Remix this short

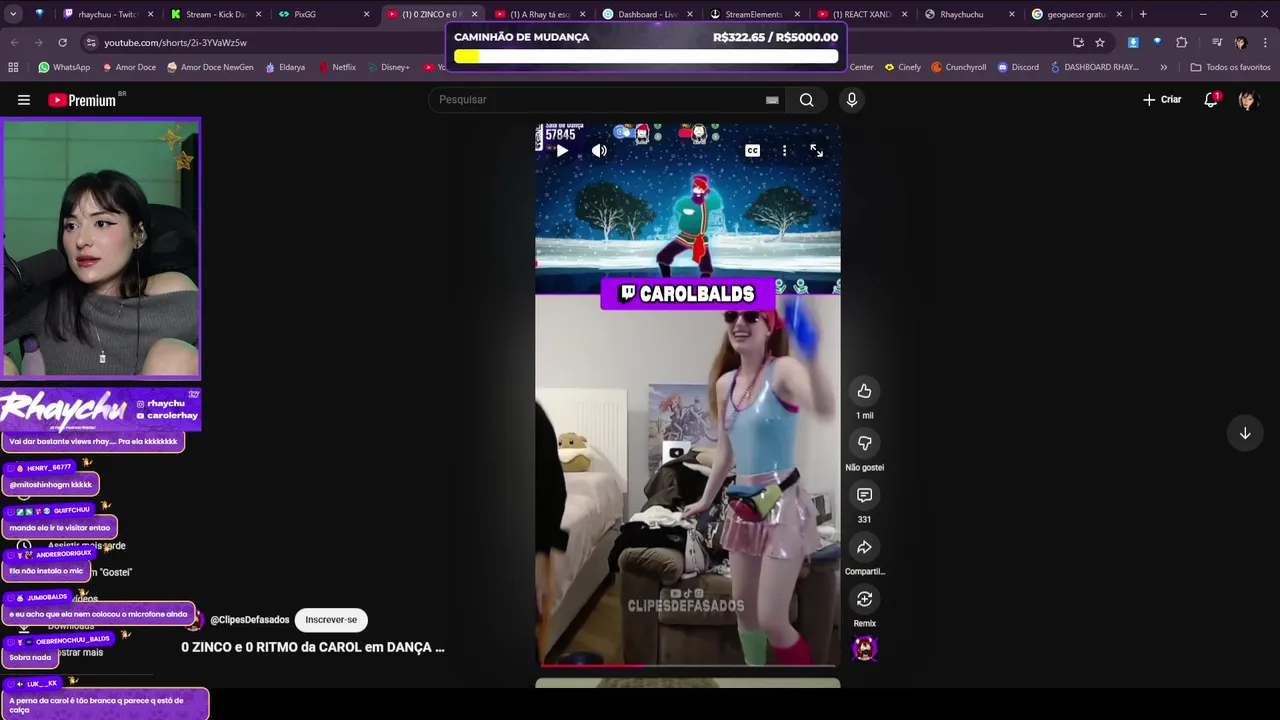click(864, 599)
